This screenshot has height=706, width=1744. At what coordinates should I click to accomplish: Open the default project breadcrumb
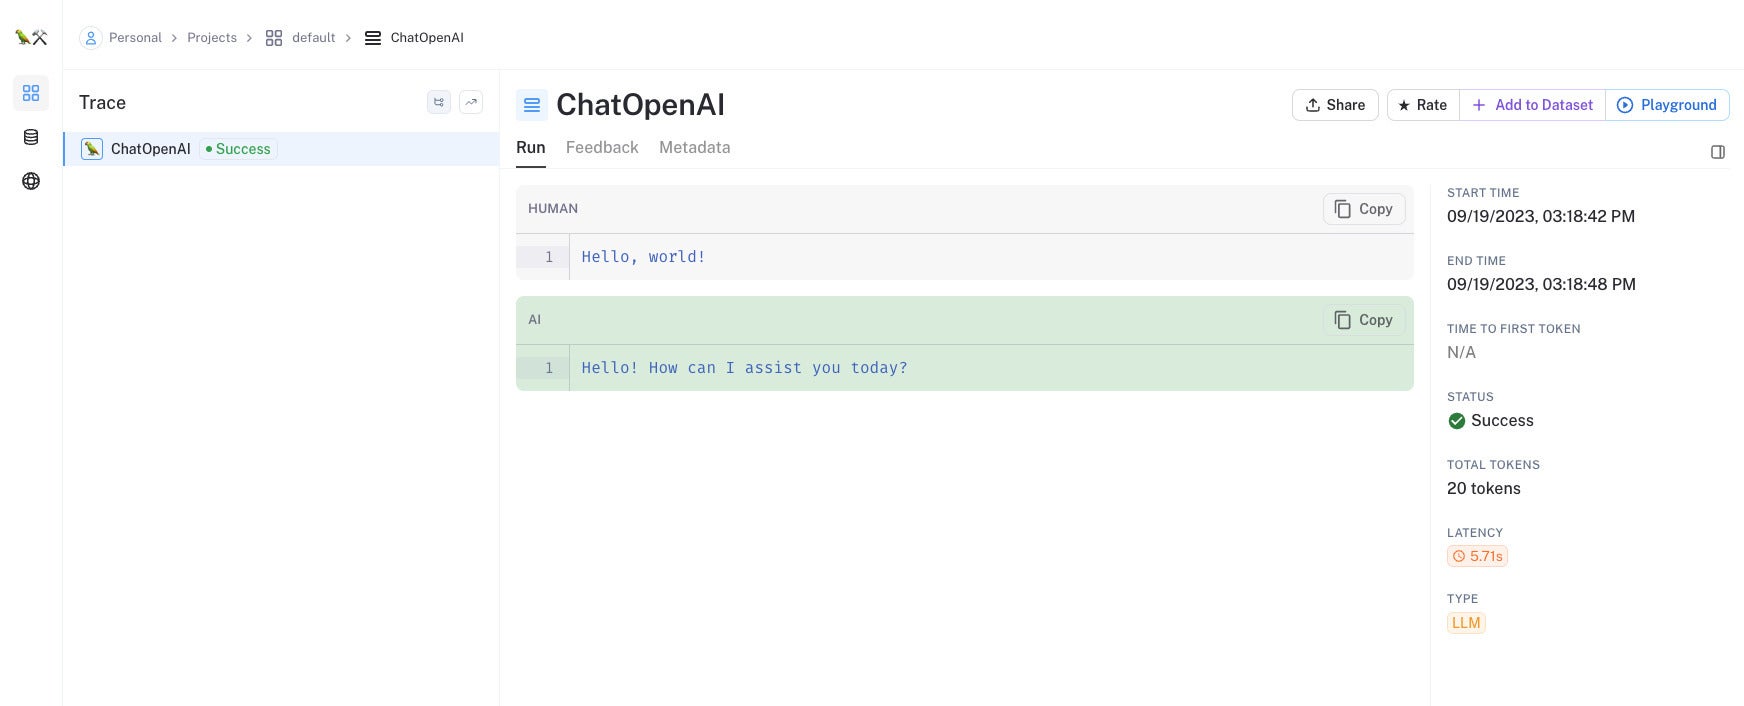[x=313, y=38]
